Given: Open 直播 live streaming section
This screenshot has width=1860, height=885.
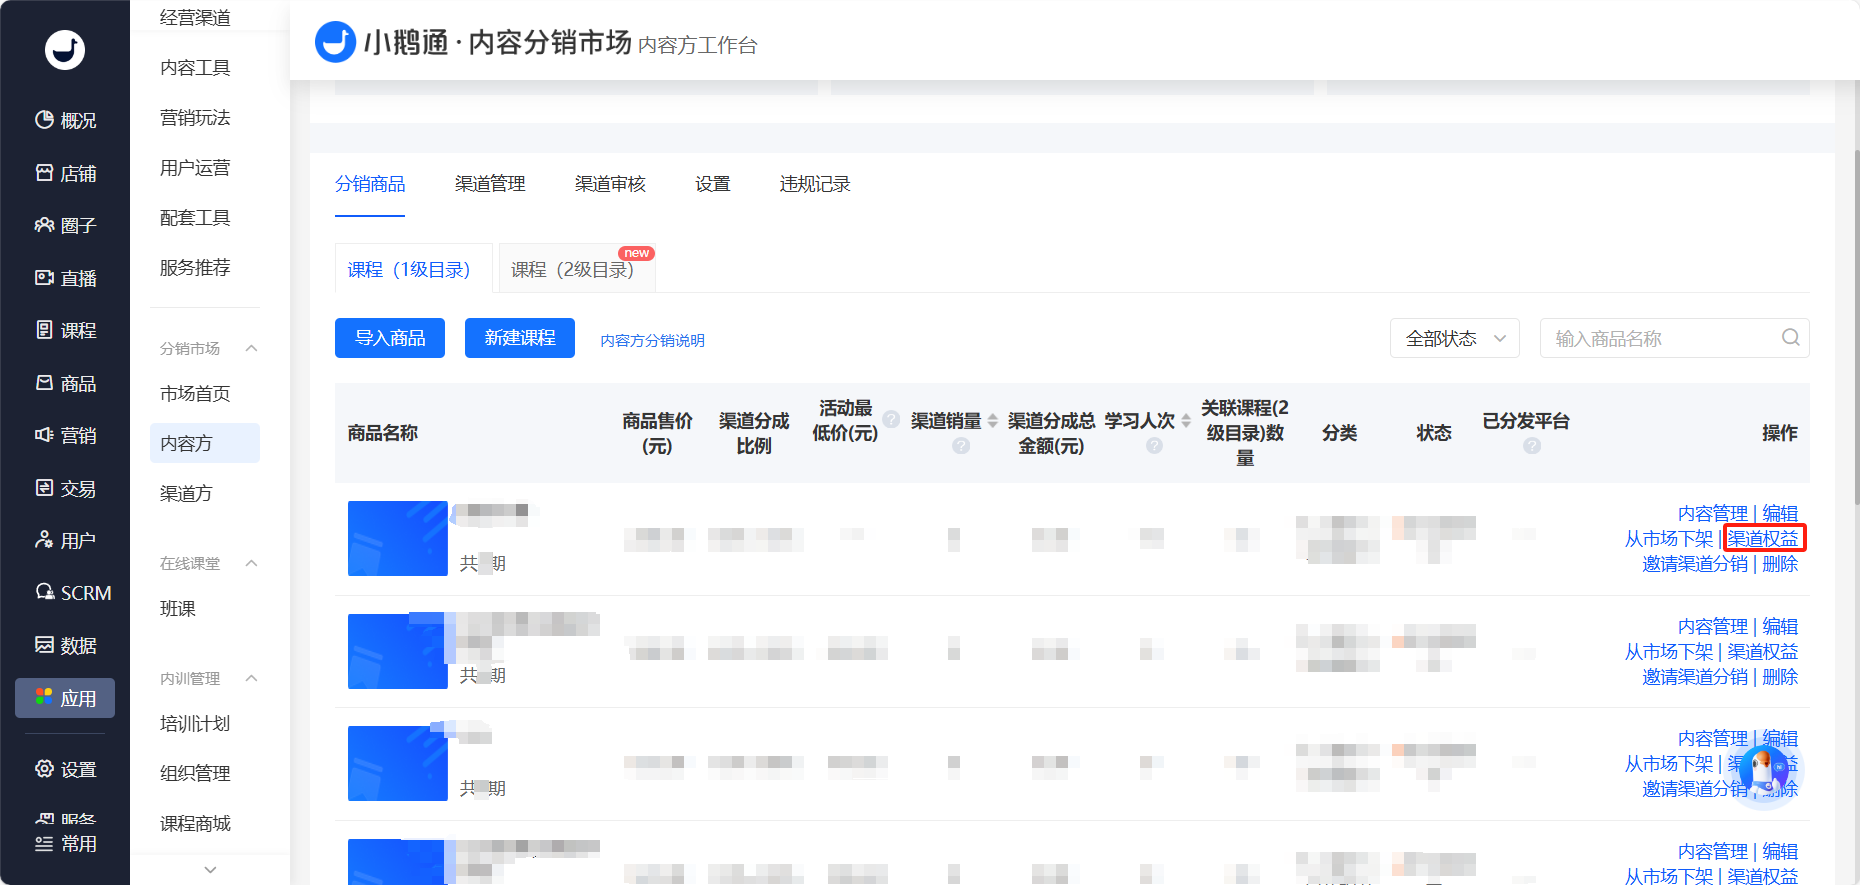Looking at the screenshot, I should [65, 278].
